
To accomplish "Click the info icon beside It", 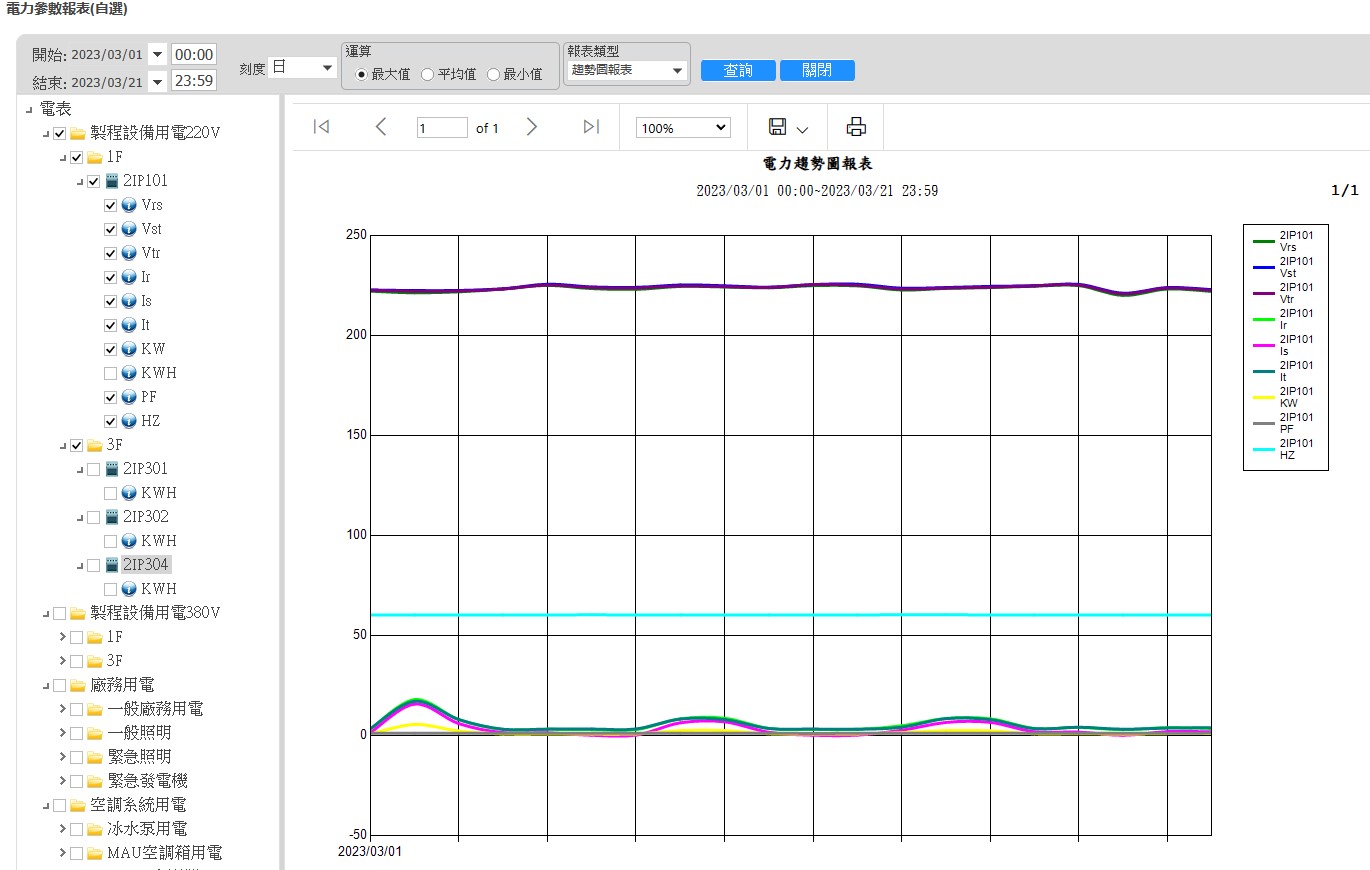I will pos(129,325).
